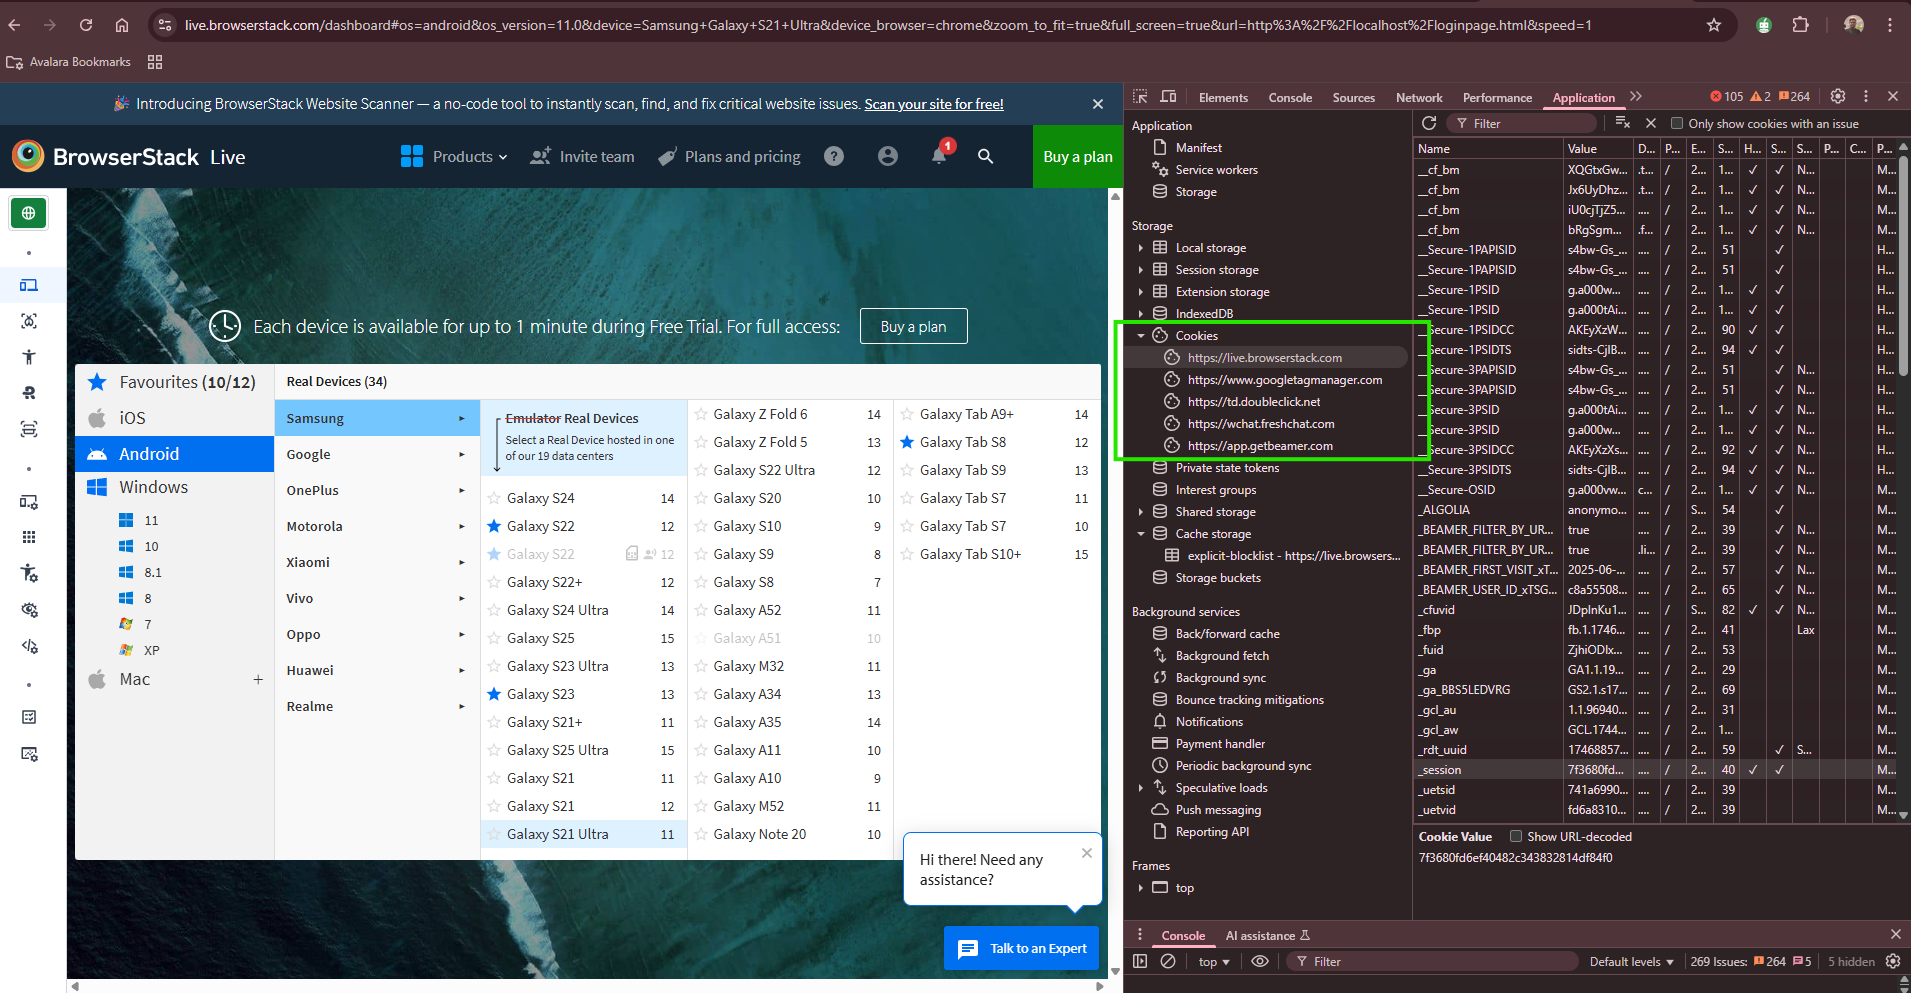
Task: Open AI assistance drawer tab
Action: pyautogui.click(x=1267, y=936)
